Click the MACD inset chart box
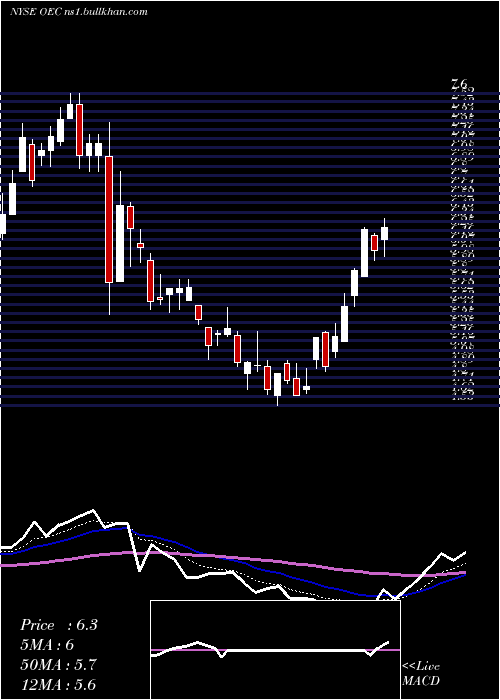Image resolution: width=500 pixels, height=700 pixels. click(x=275, y=650)
